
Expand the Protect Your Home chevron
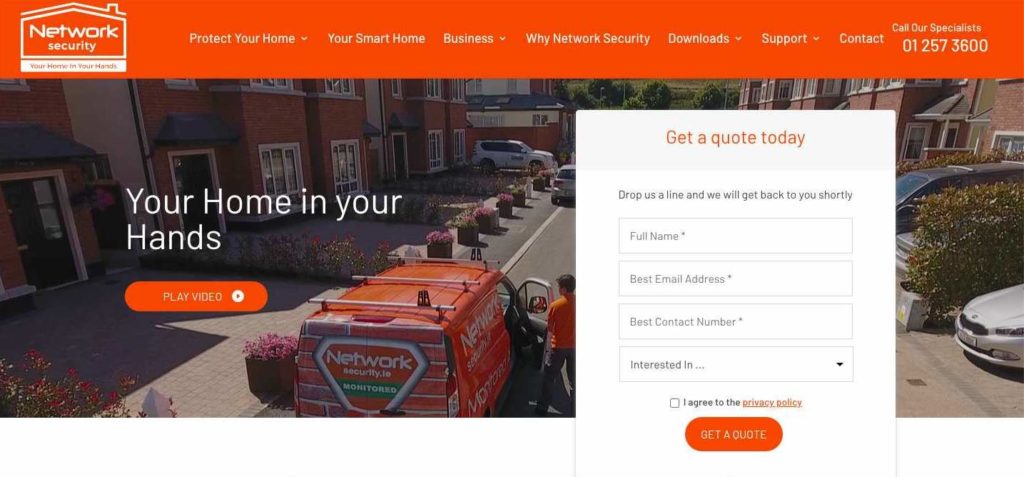coord(304,39)
